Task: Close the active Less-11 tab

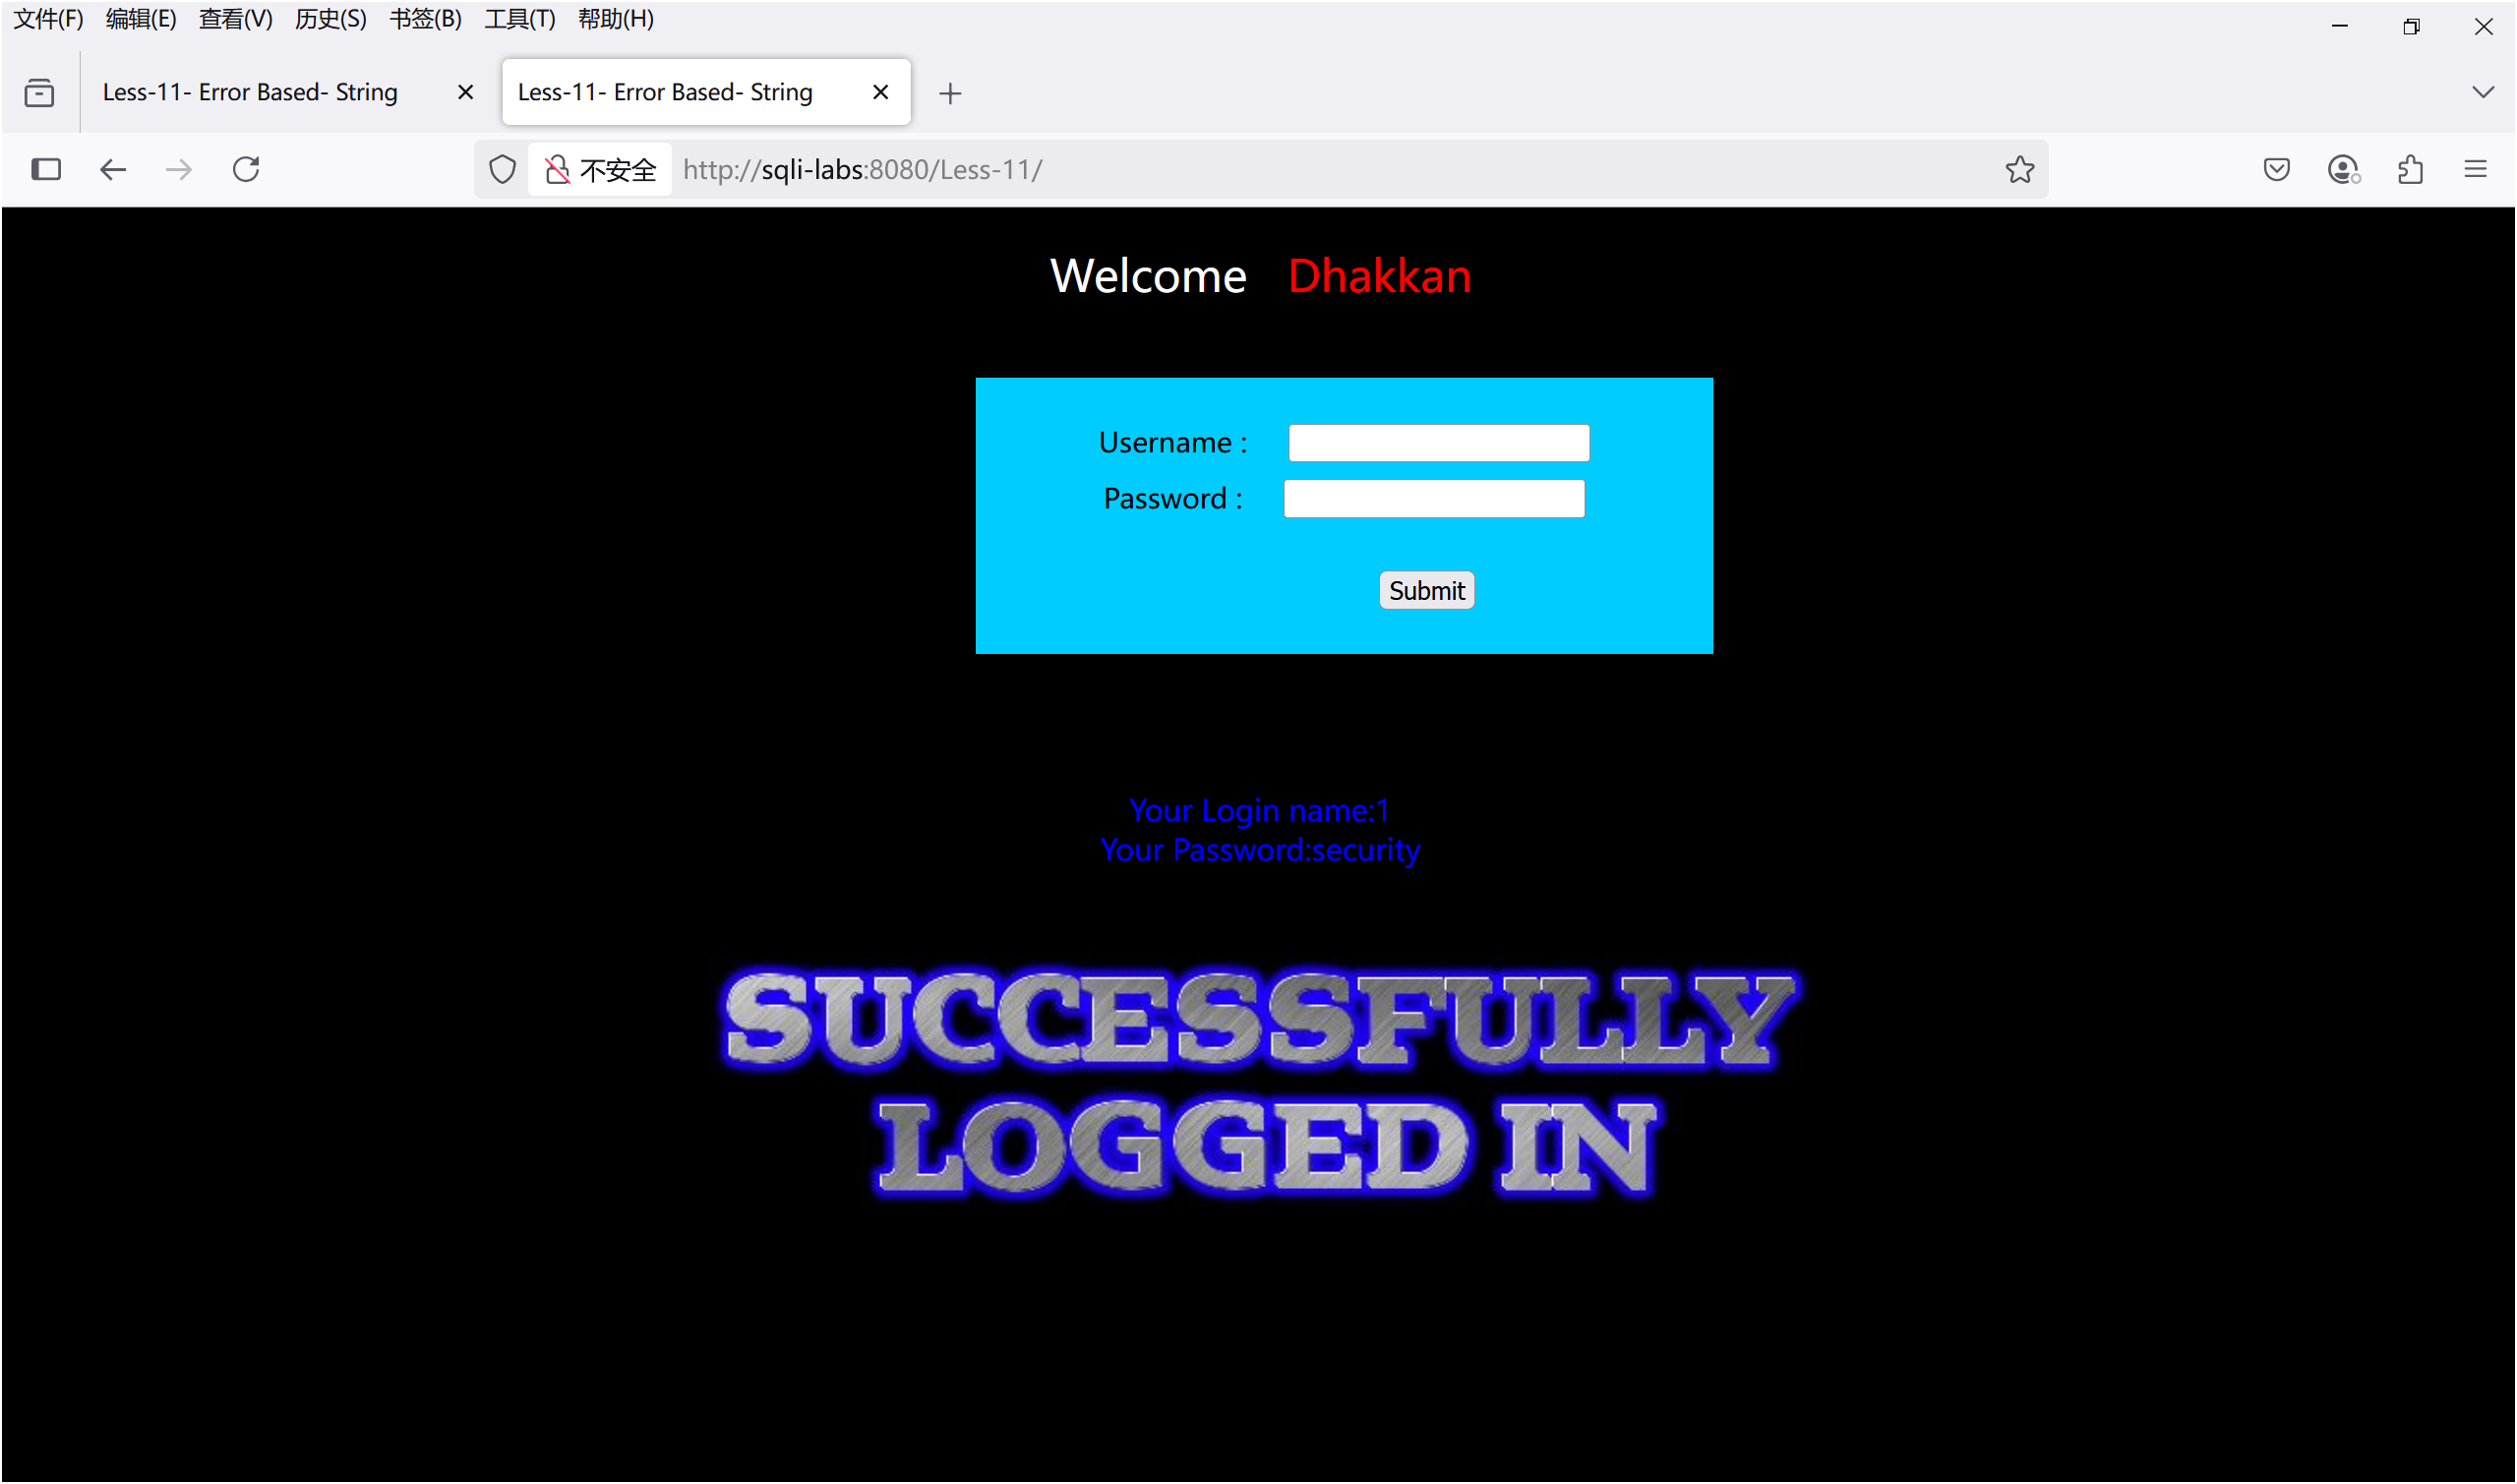Action: pyautogui.click(x=880, y=93)
